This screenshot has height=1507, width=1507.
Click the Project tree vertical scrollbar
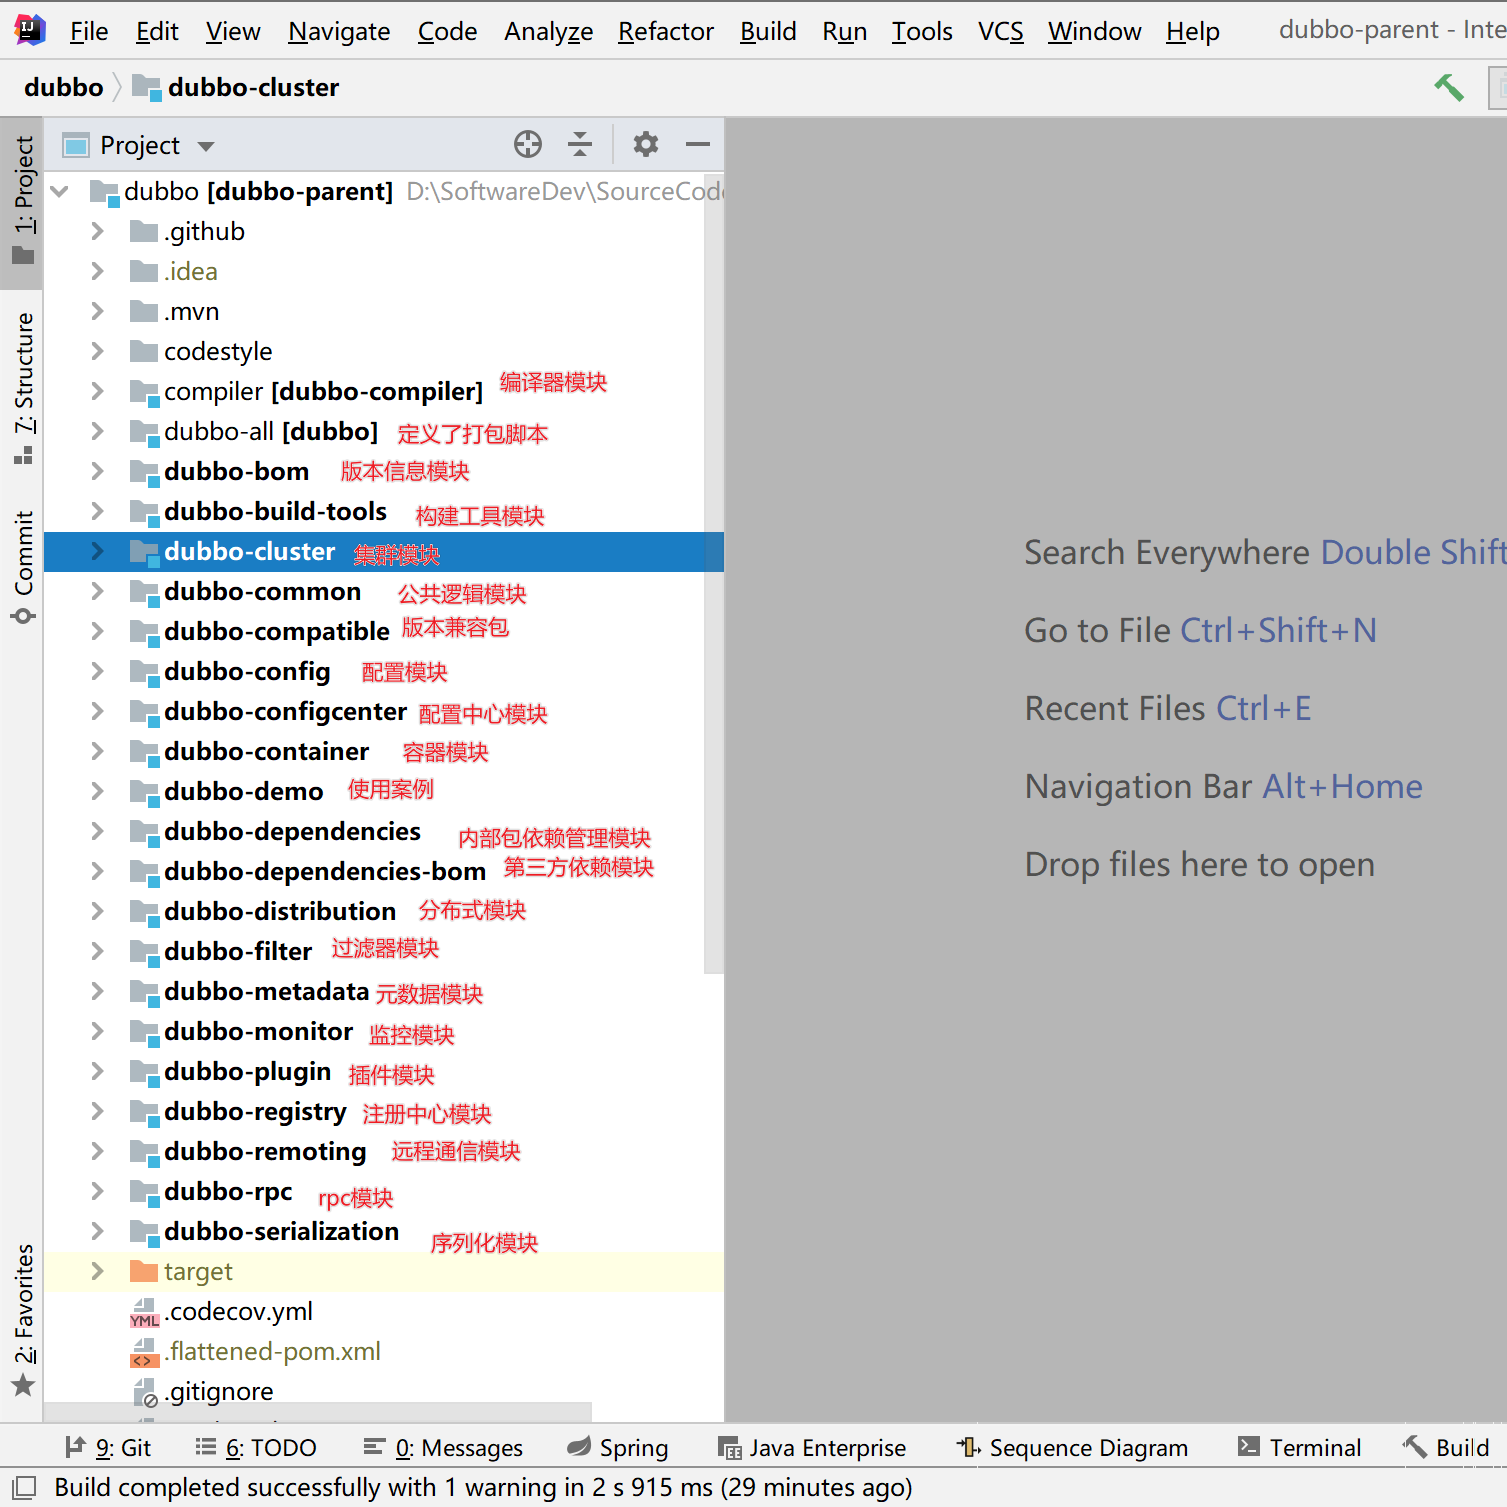pyautogui.click(x=714, y=573)
